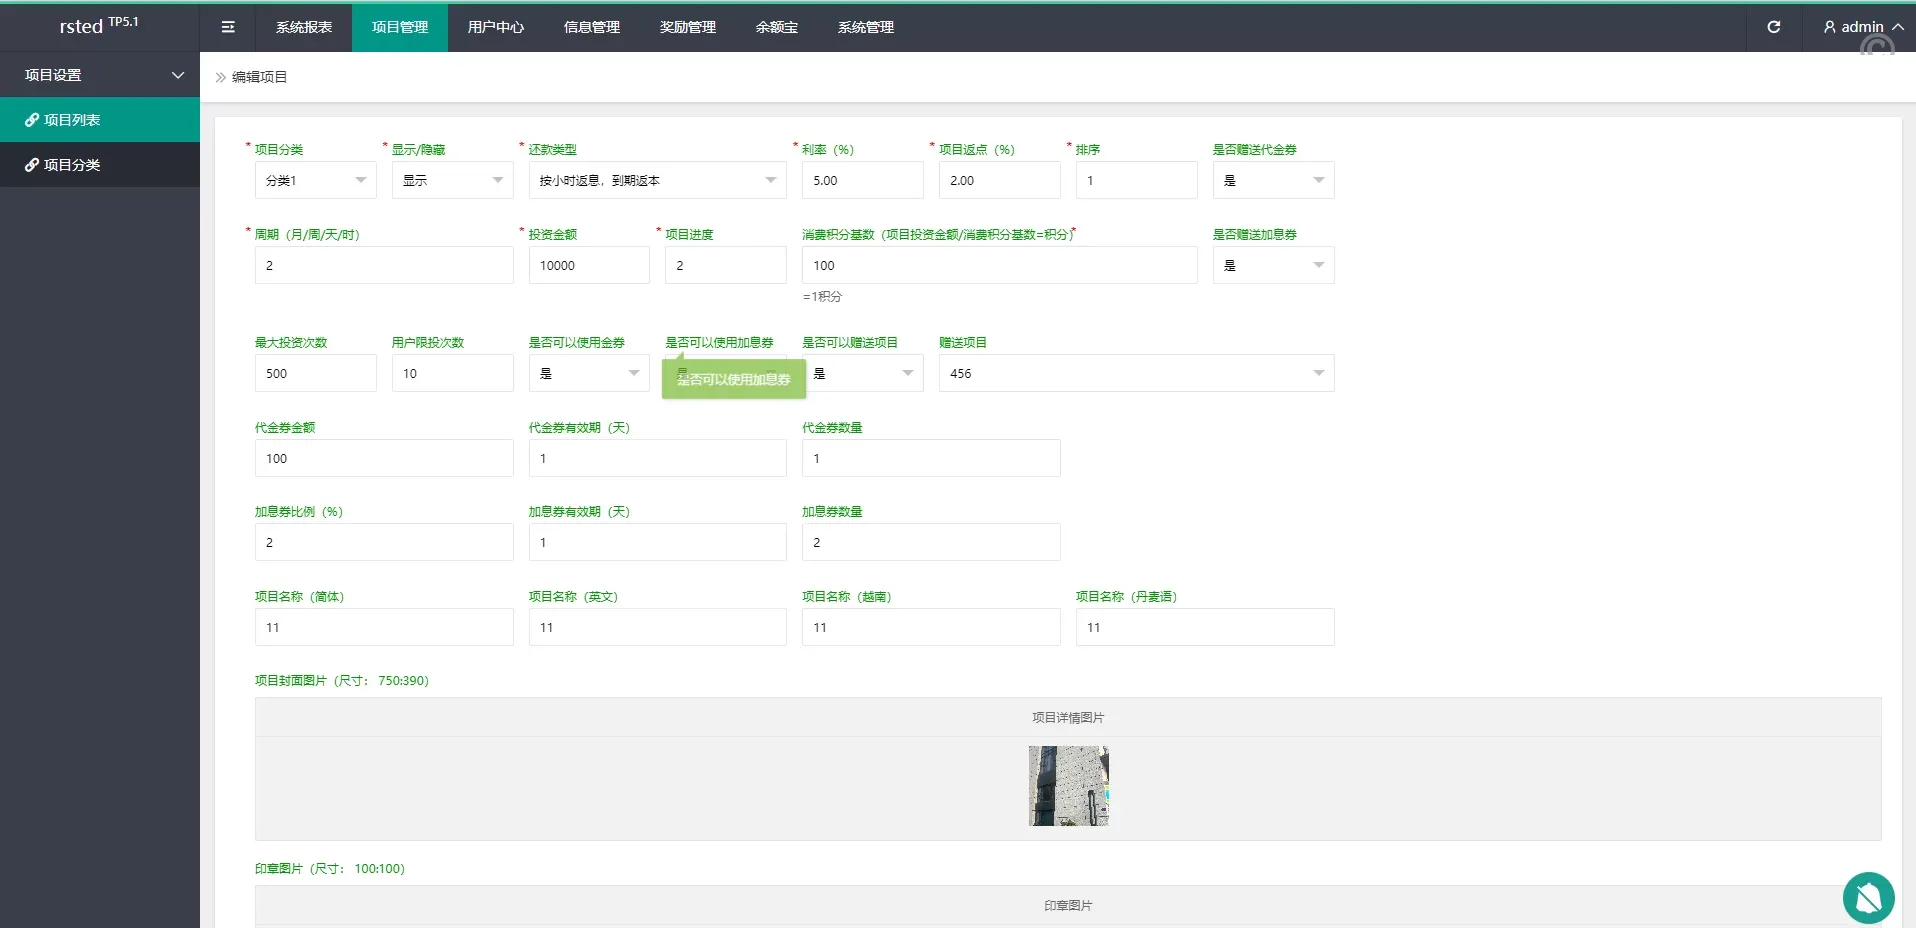Click the green floating circle icon
The height and width of the screenshot is (928, 1916).
[1868, 897]
